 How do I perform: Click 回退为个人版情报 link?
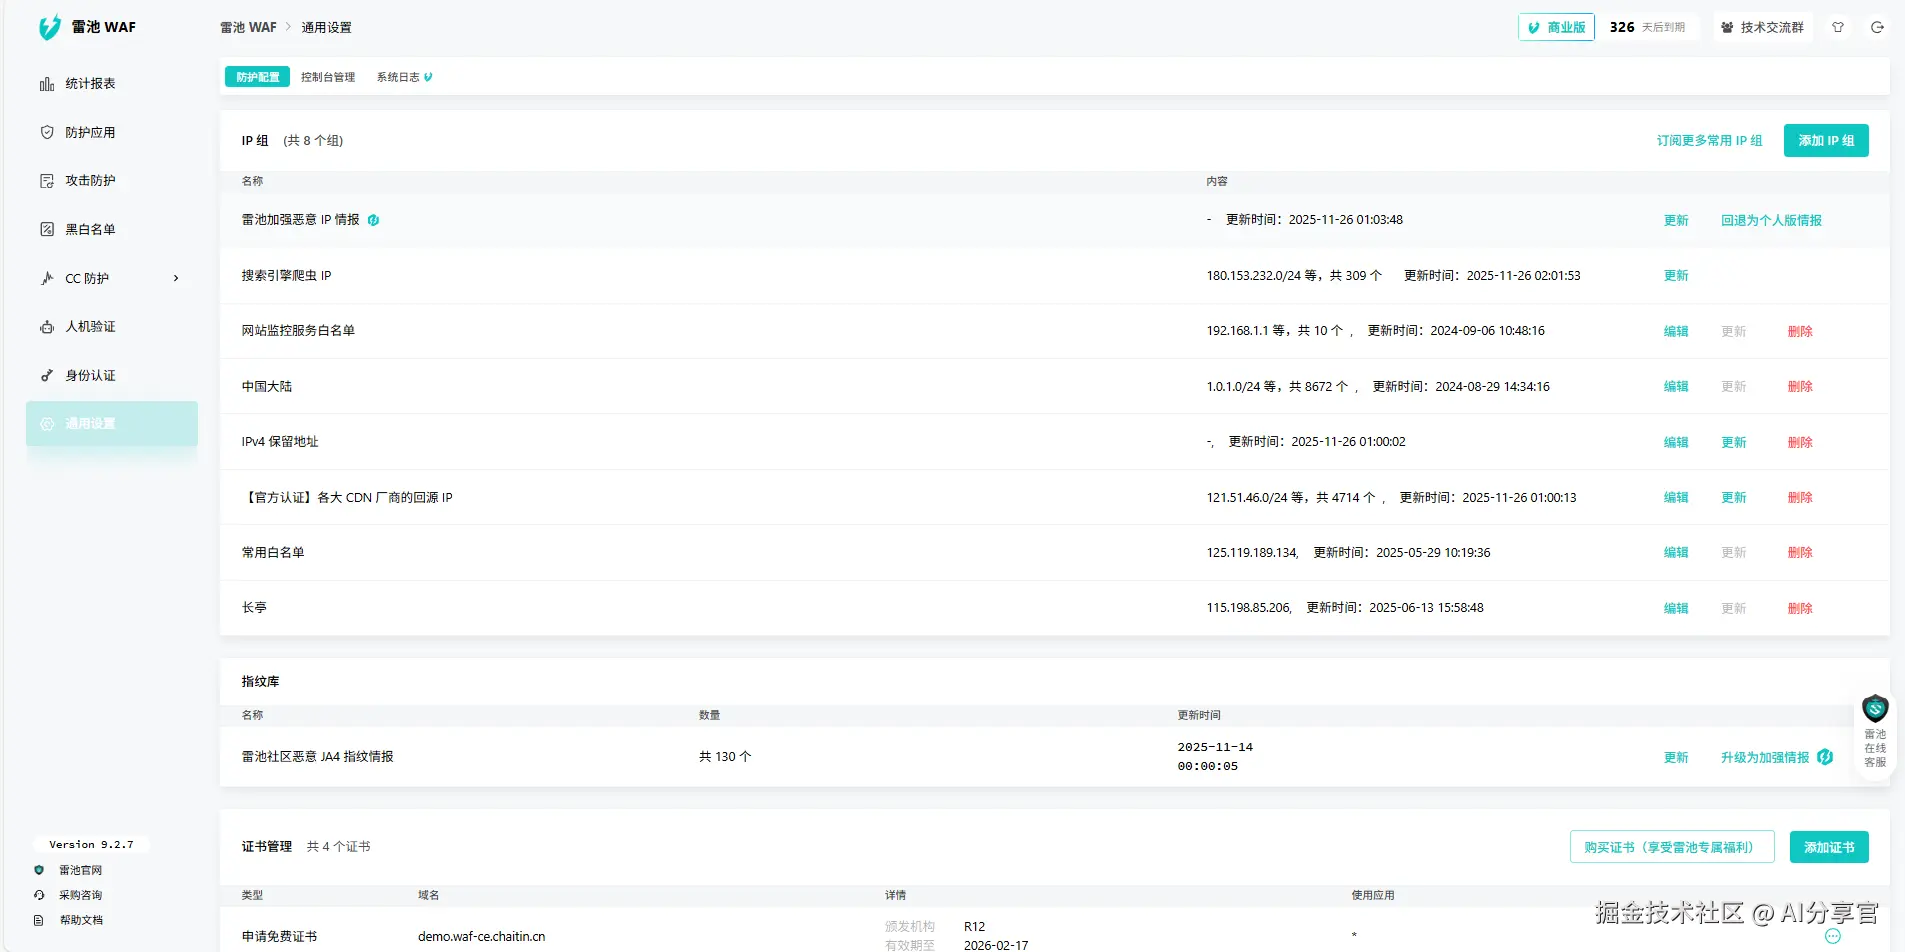tap(1771, 220)
